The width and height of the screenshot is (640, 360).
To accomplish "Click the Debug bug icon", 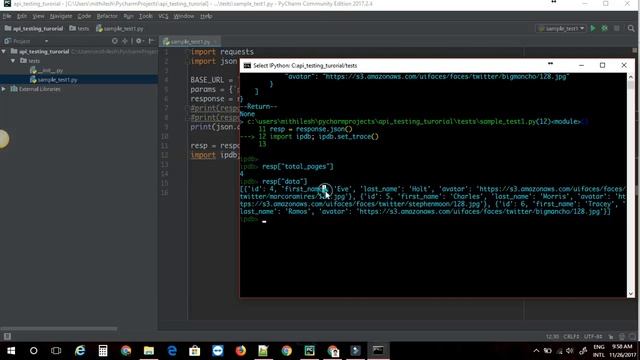I will coord(604,28).
